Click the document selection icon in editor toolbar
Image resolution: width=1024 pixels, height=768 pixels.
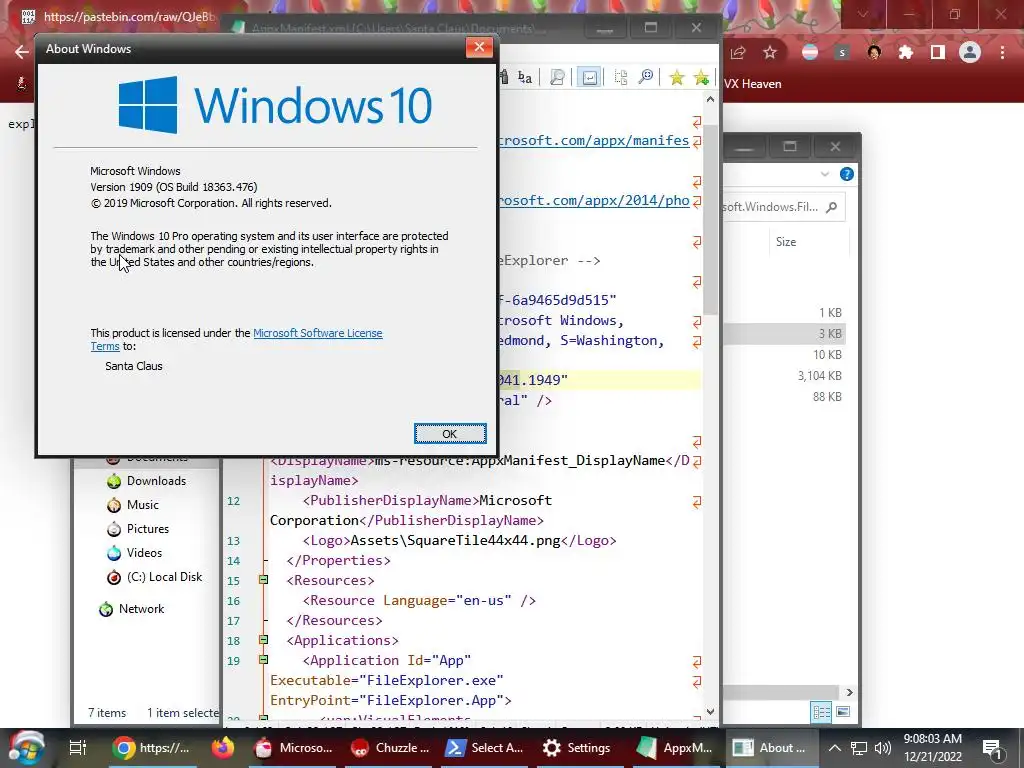tap(620, 78)
